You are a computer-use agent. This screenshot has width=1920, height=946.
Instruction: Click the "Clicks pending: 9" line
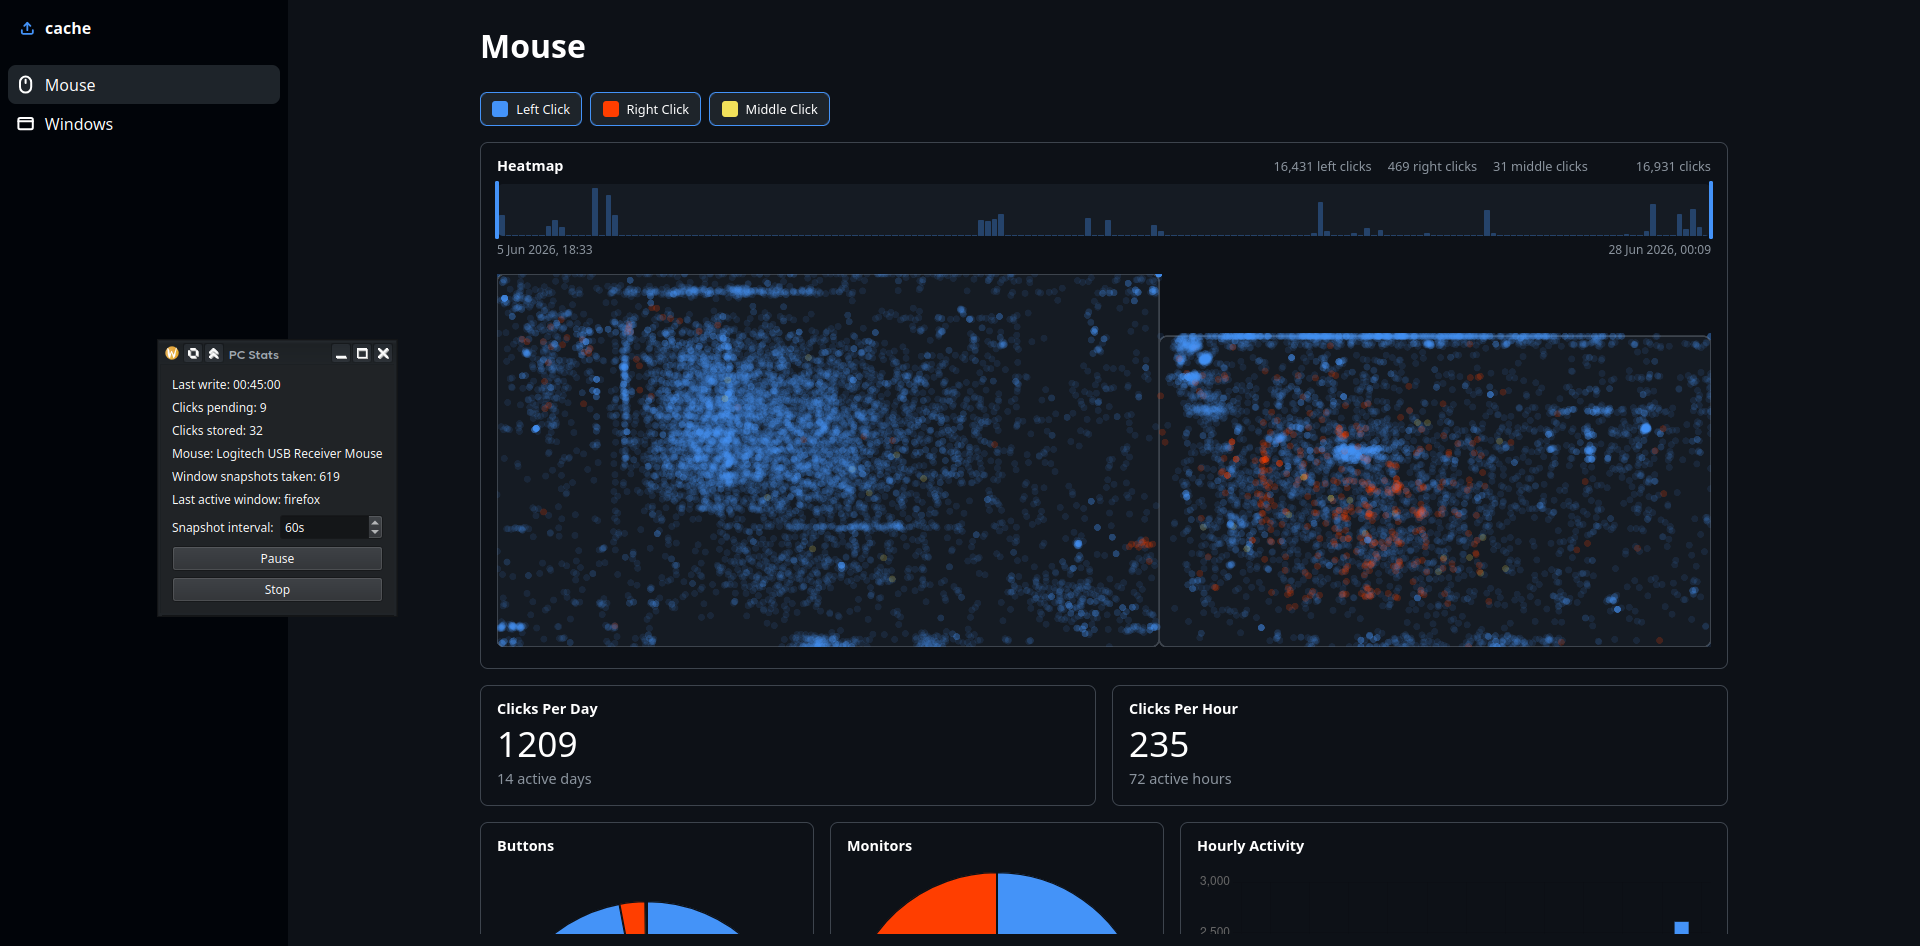pos(219,408)
